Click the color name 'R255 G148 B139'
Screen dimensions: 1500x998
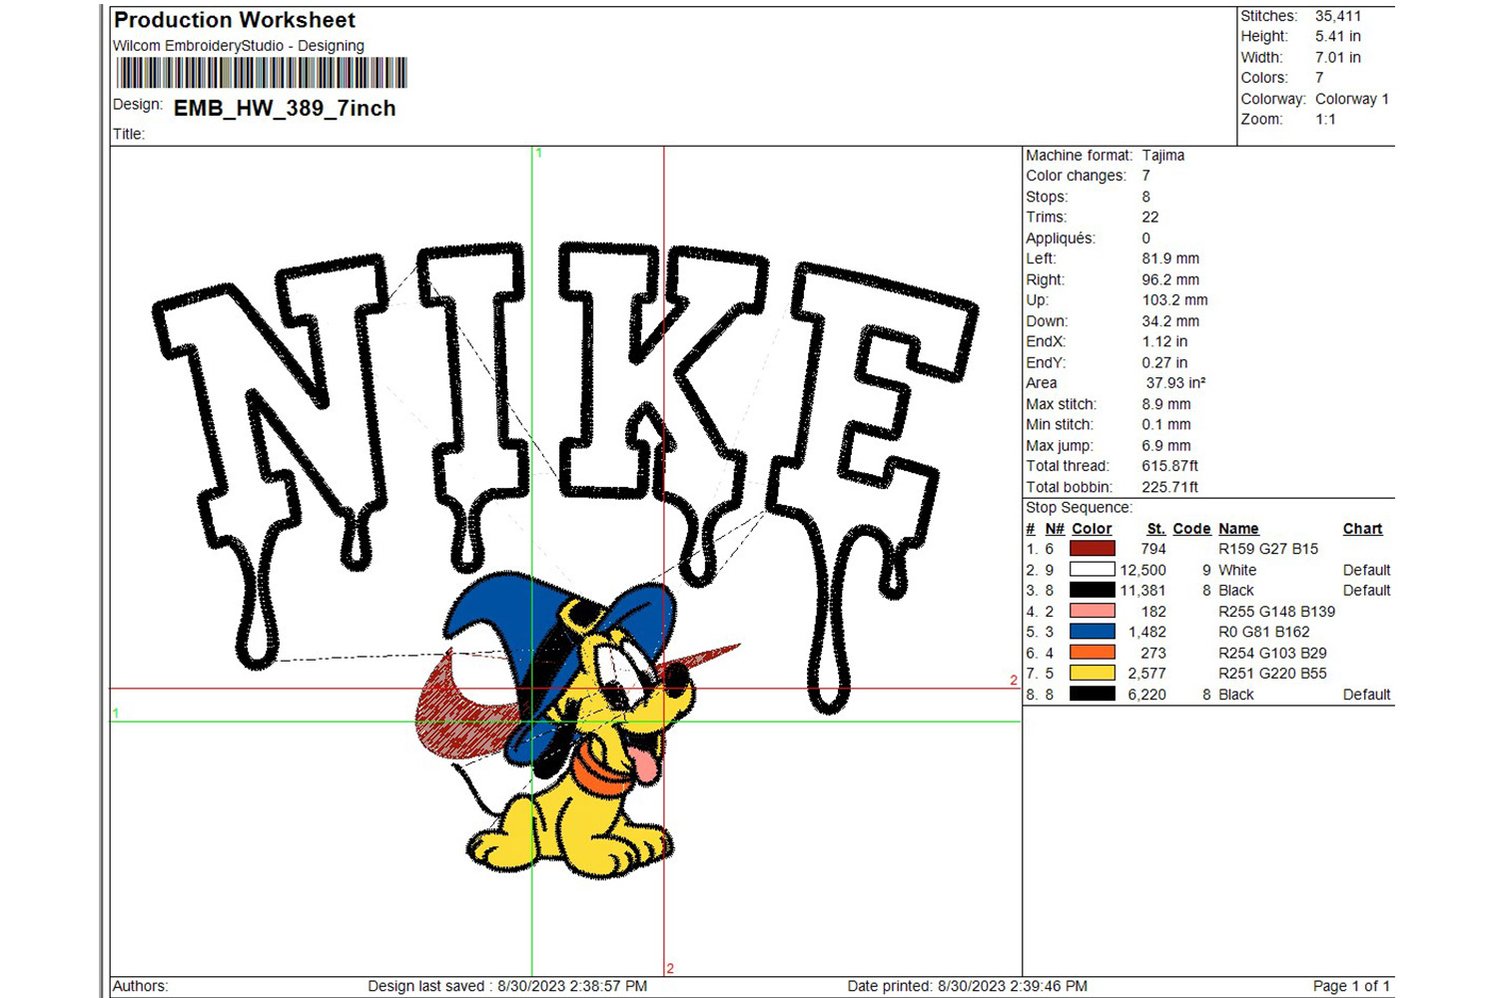[x=1277, y=611]
